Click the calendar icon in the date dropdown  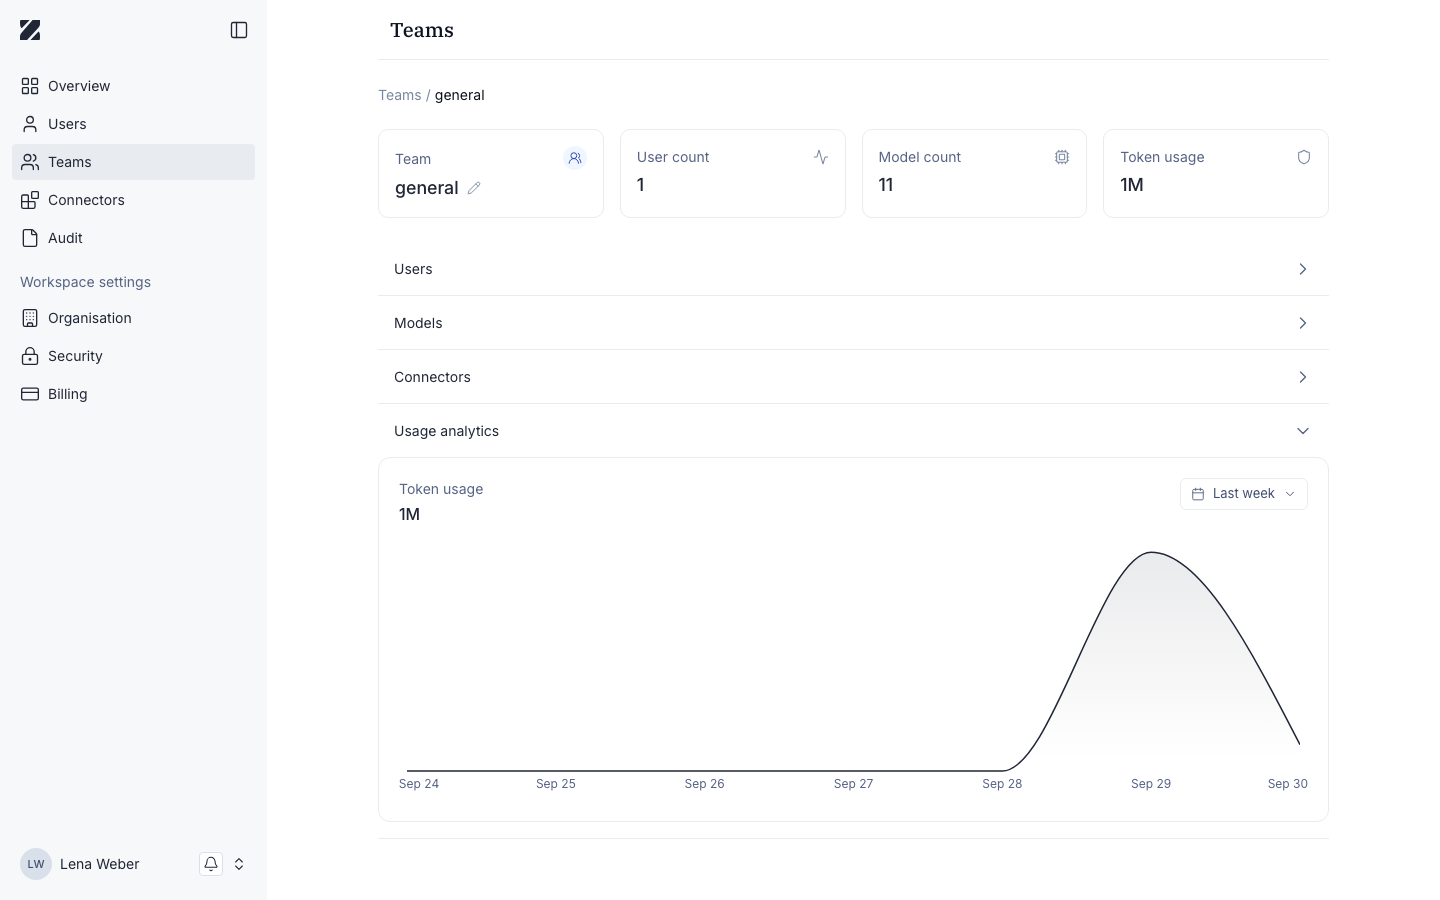click(1198, 494)
